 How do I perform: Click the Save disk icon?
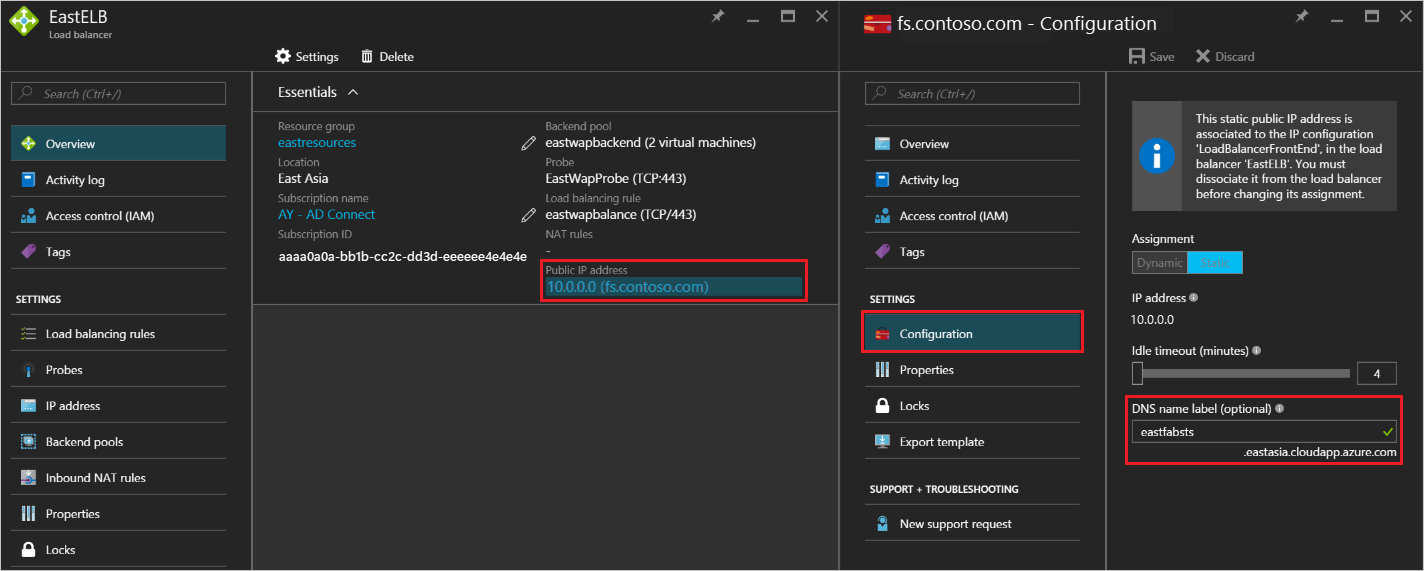[x=1137, y=56]
